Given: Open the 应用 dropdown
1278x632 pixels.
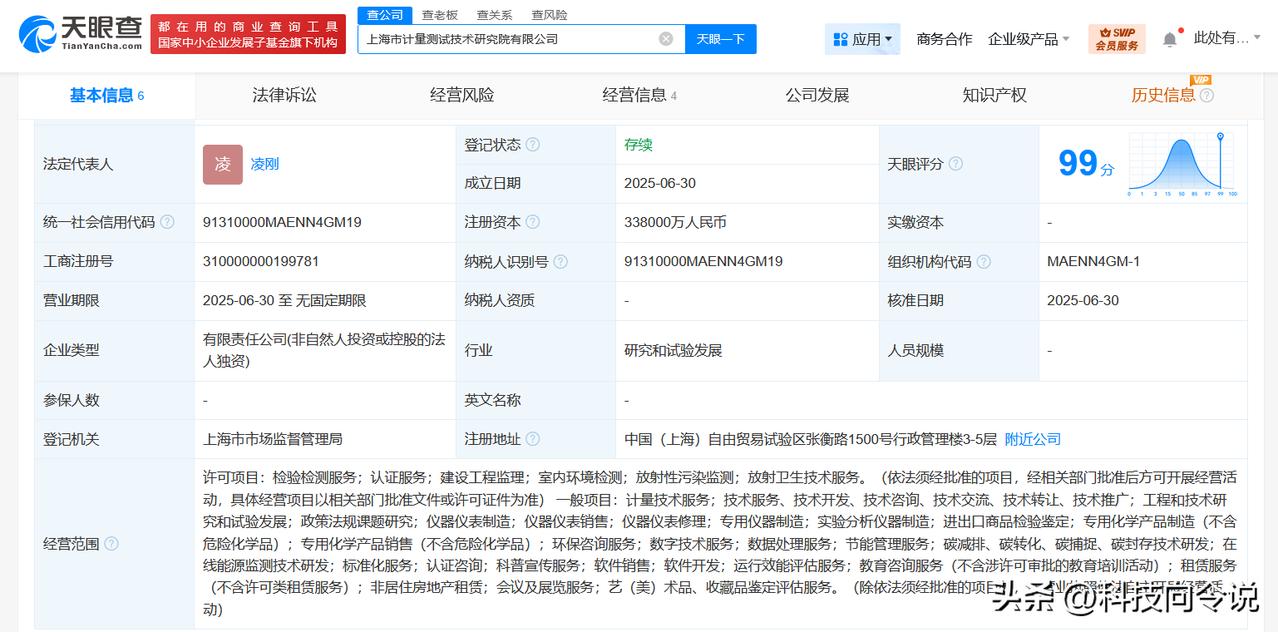Looking at the screenshot, I should (862, 39).
